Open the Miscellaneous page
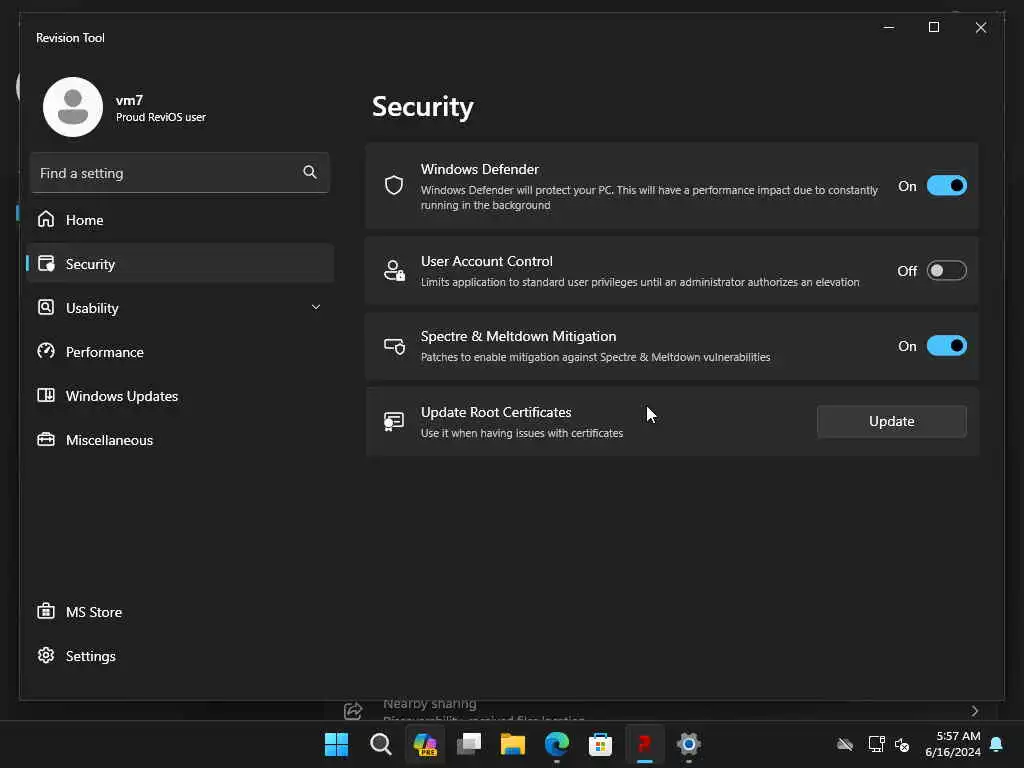 [180, 440]
